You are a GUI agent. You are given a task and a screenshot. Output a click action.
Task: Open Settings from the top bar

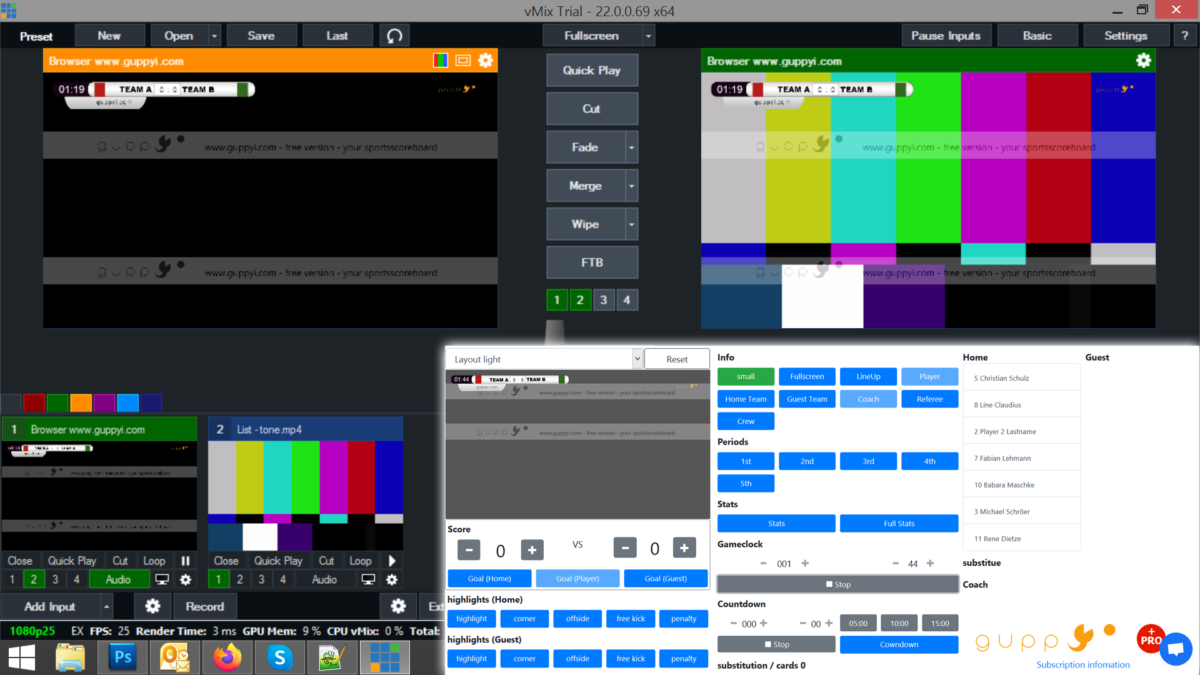[x=1125, y=35]
